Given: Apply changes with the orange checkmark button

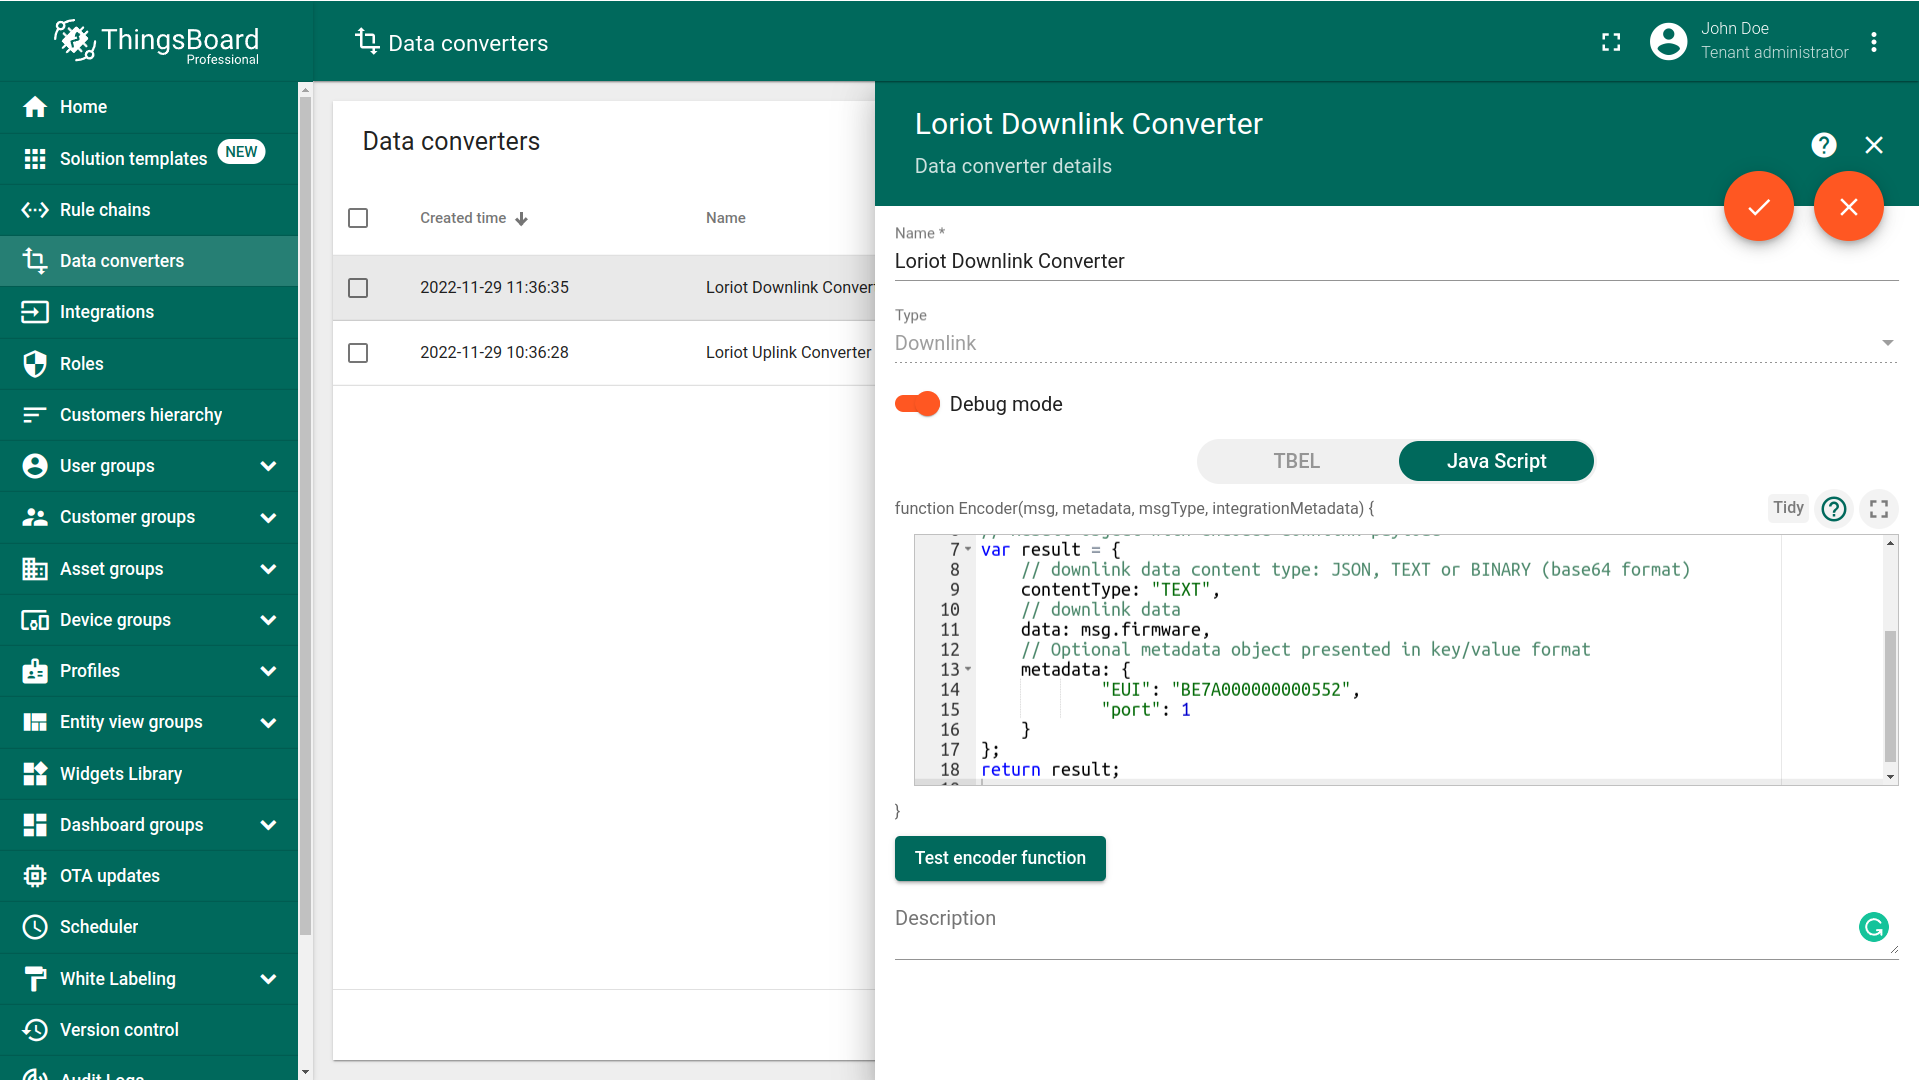Looking at the screenshot, I should [x=1758, y=207].
